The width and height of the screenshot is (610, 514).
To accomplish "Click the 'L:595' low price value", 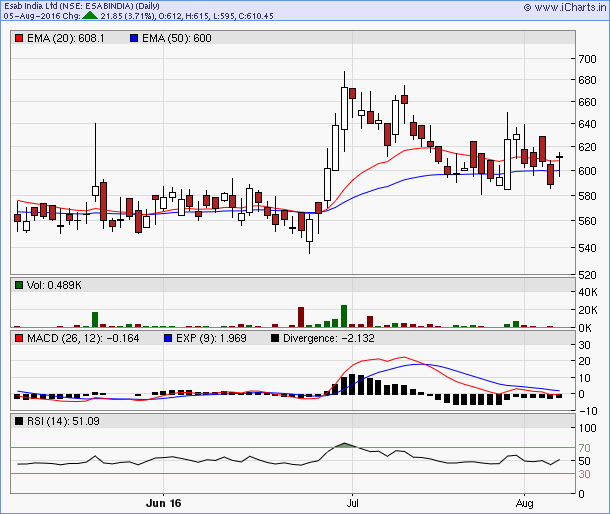I will [224, 16].
